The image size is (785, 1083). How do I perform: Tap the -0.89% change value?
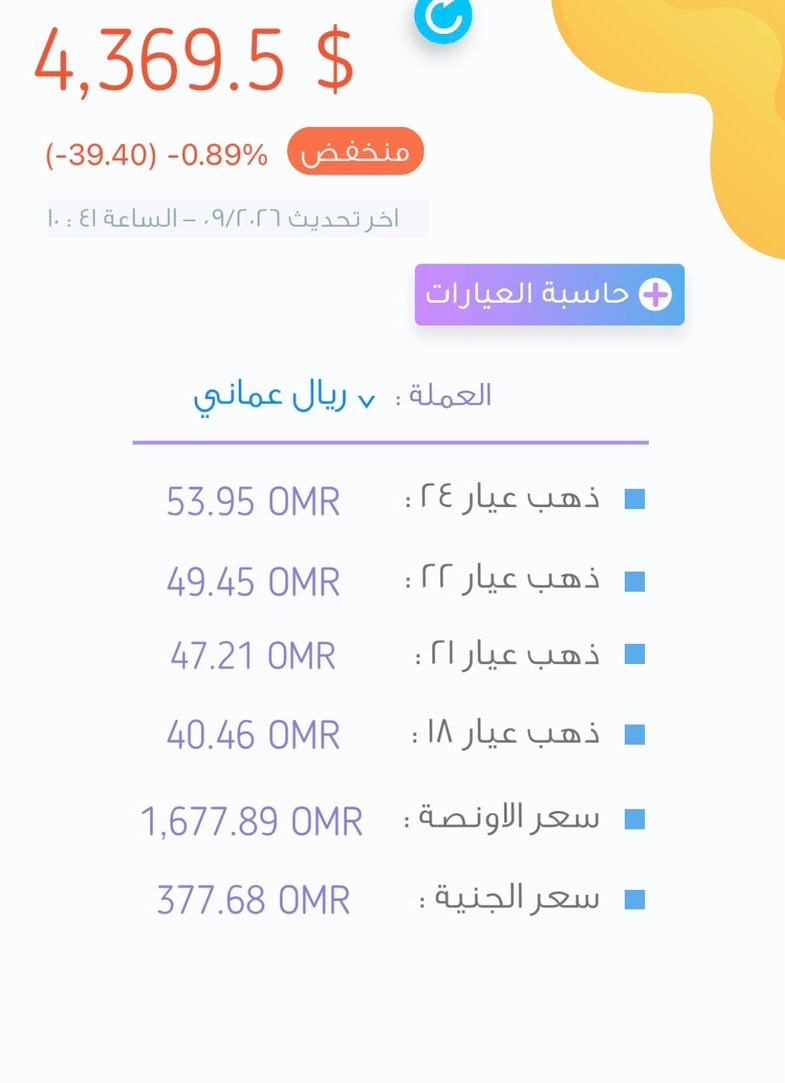tap(217, 155)
